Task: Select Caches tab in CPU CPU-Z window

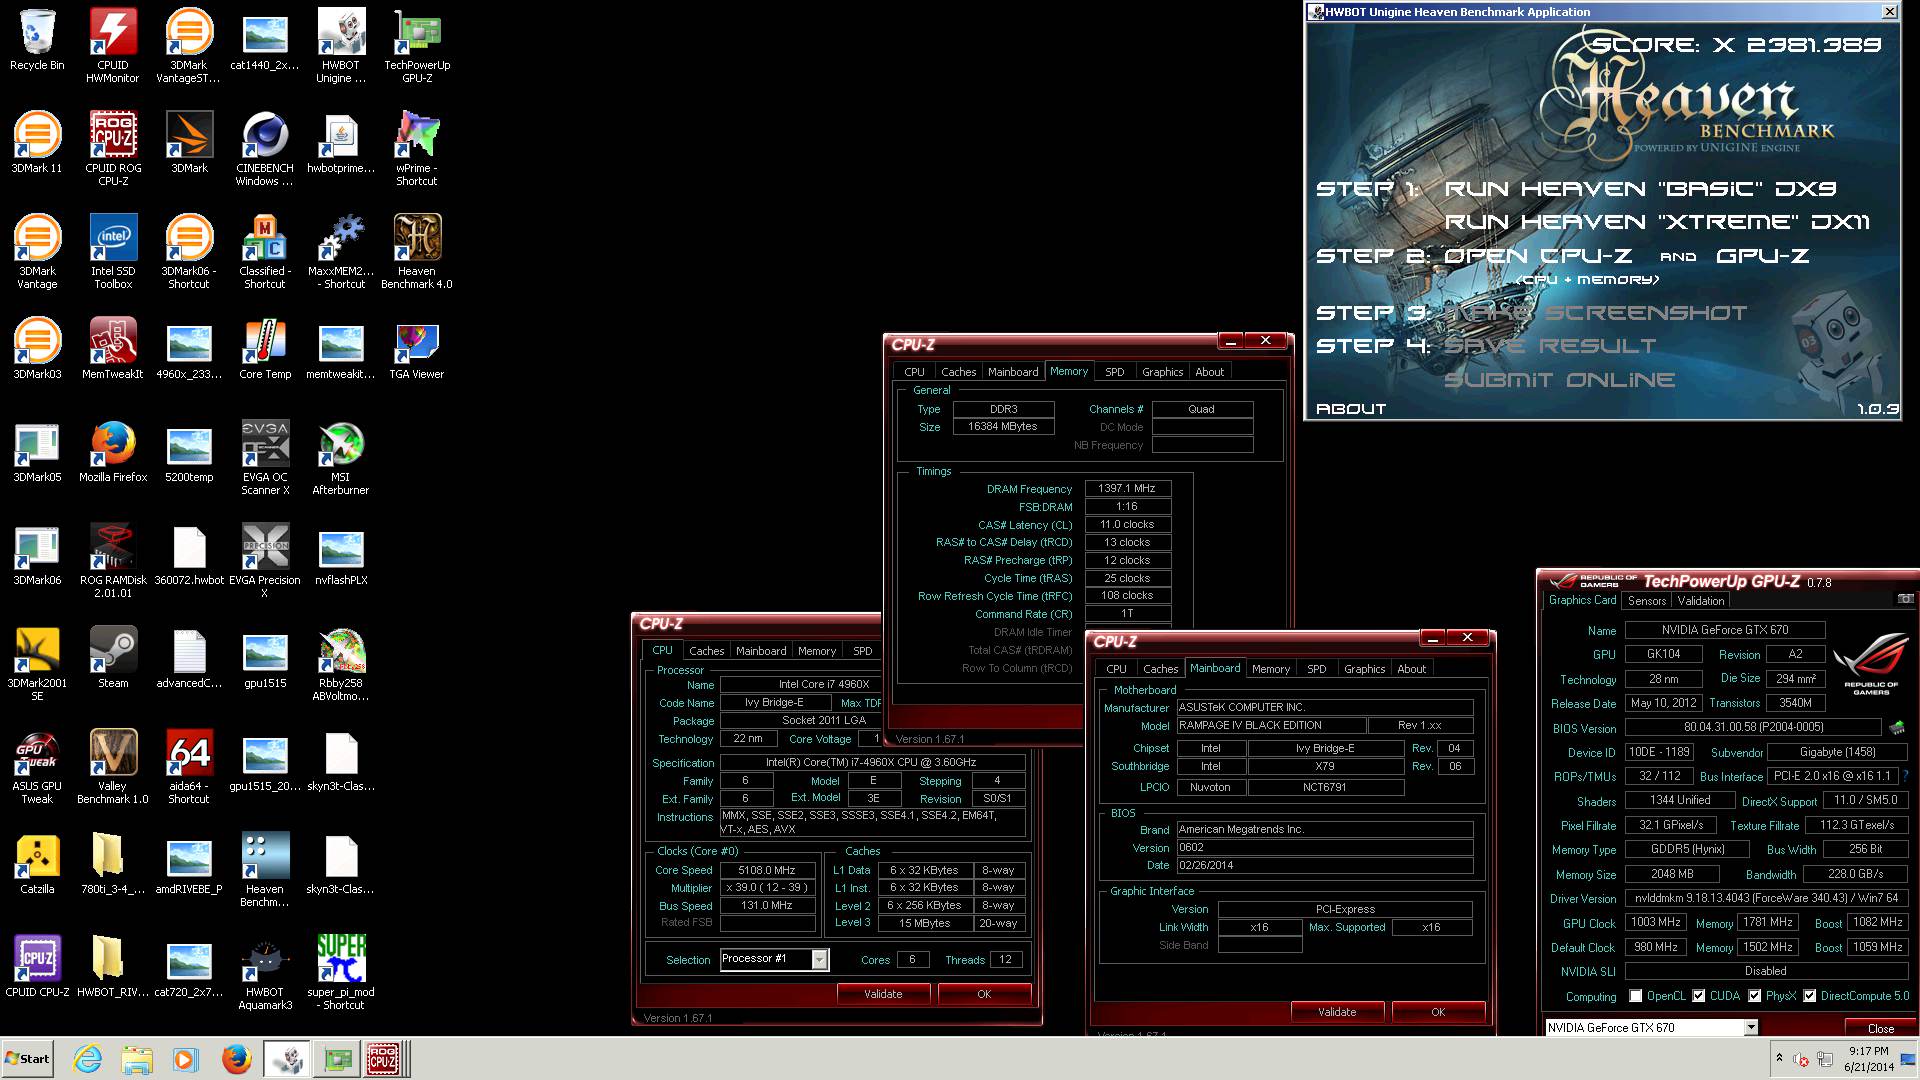Action: click(x=707, y=651)
